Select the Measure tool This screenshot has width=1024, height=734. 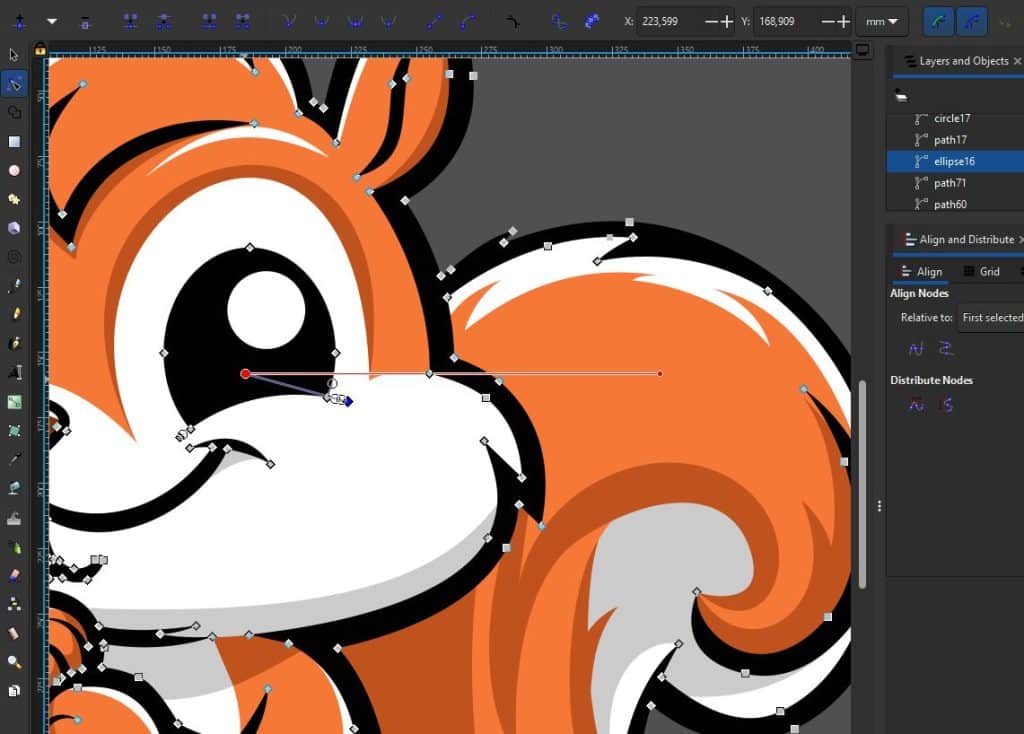pos(14,633)
